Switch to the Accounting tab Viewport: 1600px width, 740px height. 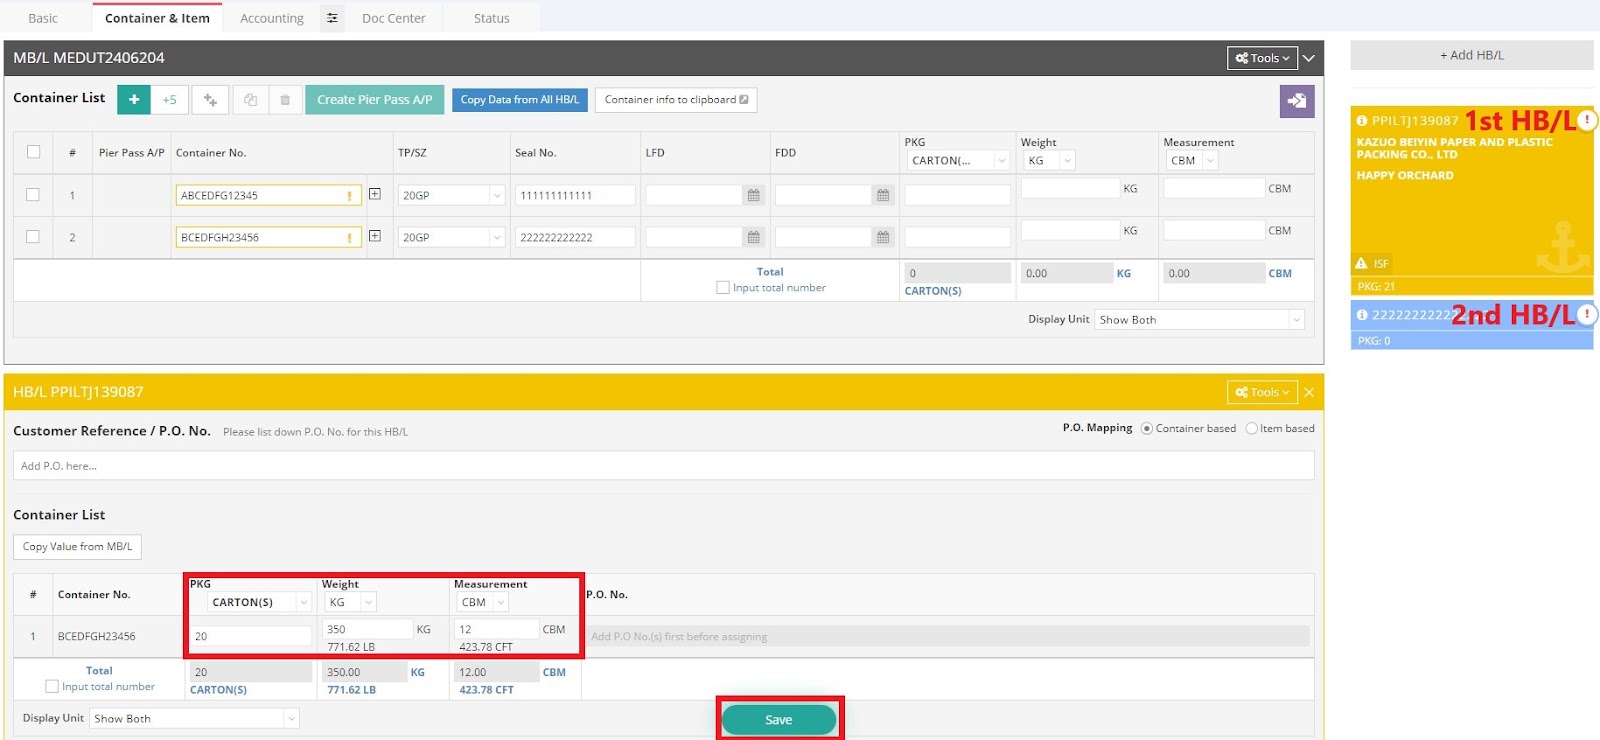click(x=272, y=18)
